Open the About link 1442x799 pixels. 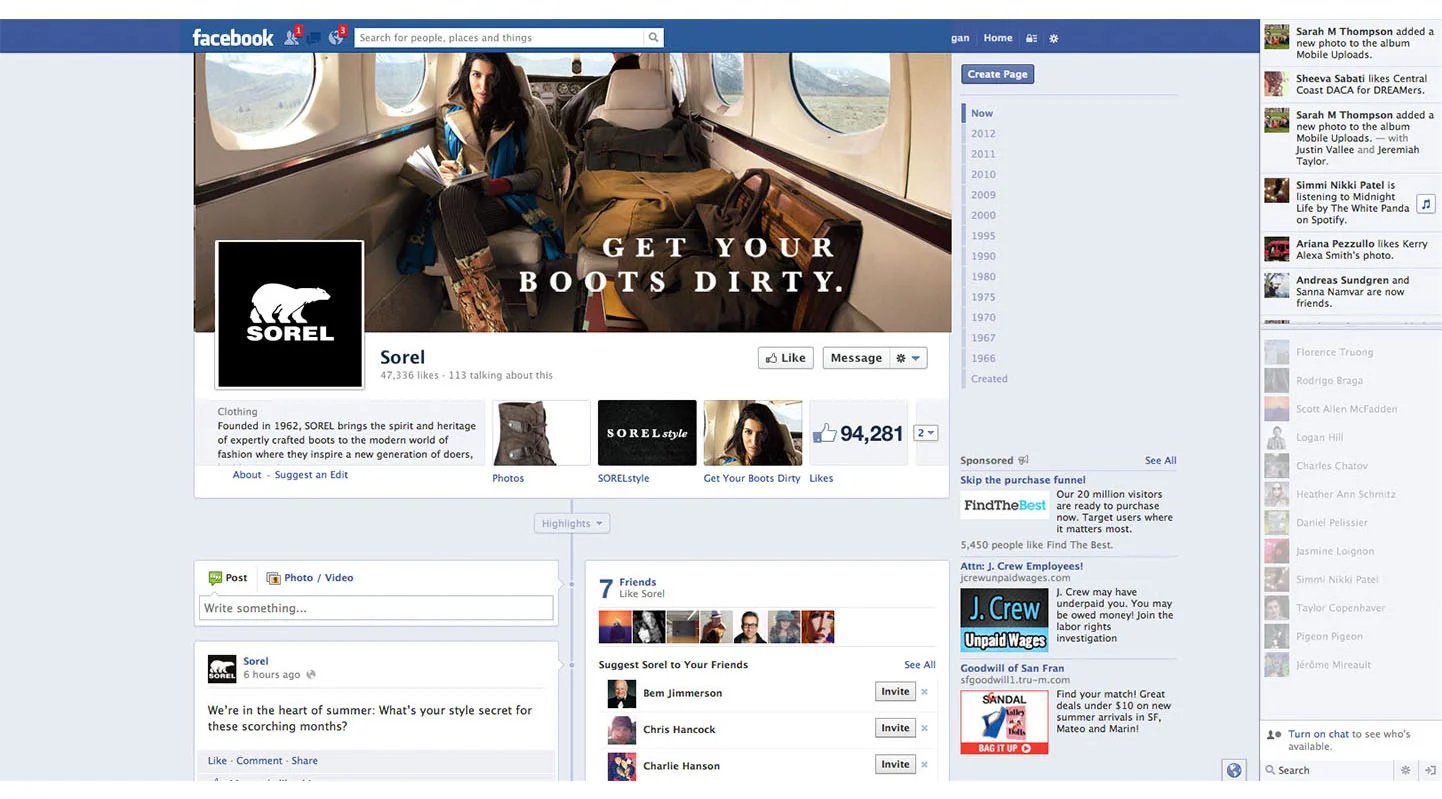coord(247,475)
